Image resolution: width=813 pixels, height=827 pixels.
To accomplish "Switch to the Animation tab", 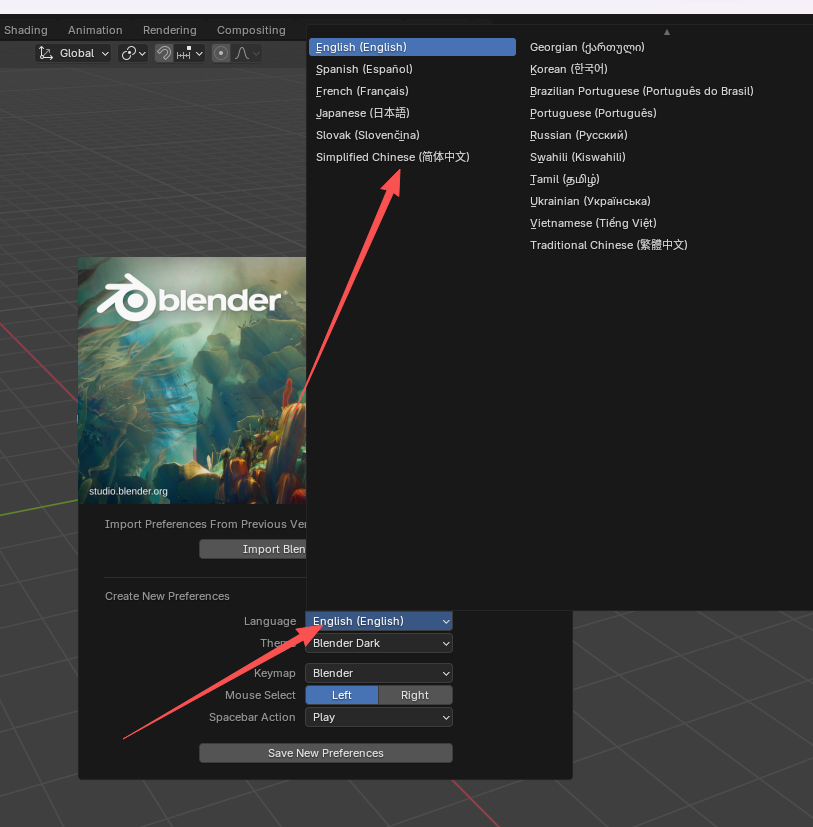I will point(95,29).
